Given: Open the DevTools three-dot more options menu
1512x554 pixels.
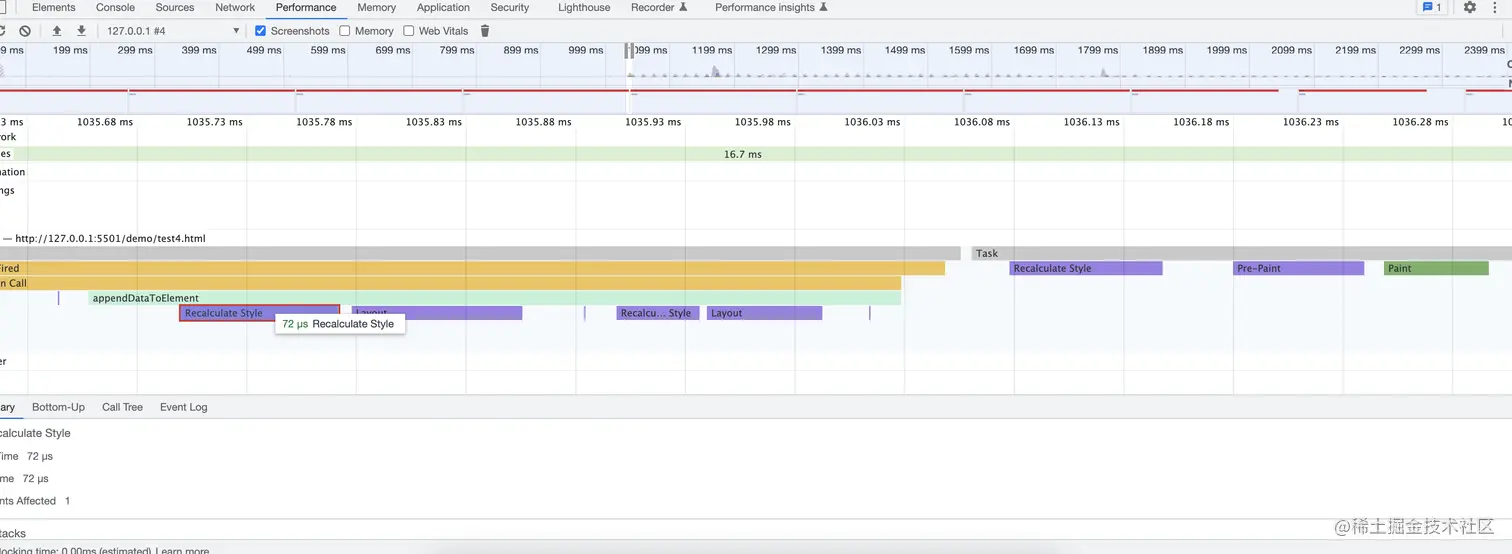Looking at the screenshot, I should click(x=1498, y=7).
